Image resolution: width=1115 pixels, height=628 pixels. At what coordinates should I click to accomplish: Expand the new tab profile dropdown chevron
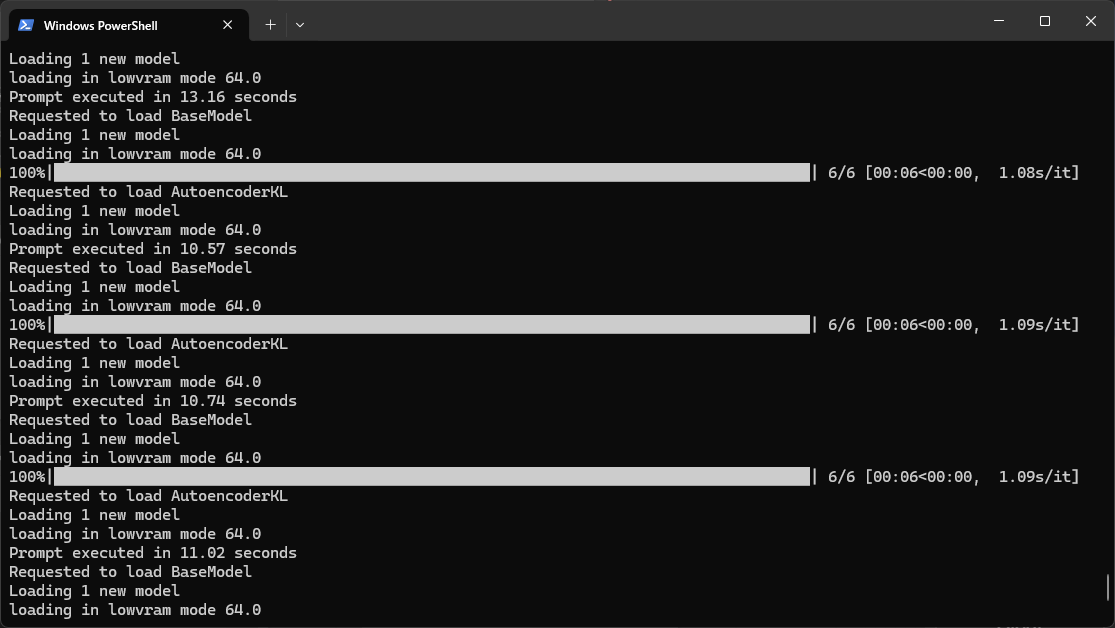[x=300, y=25]
